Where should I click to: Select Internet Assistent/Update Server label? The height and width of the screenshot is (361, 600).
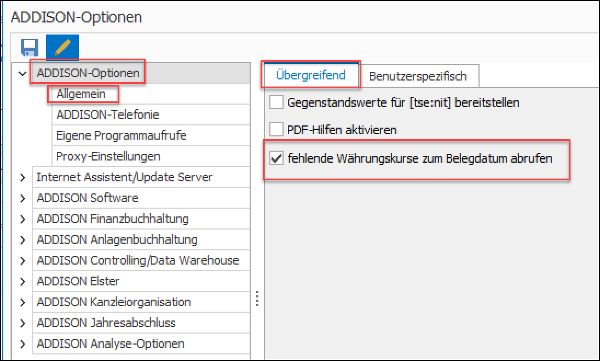[124, 177]
